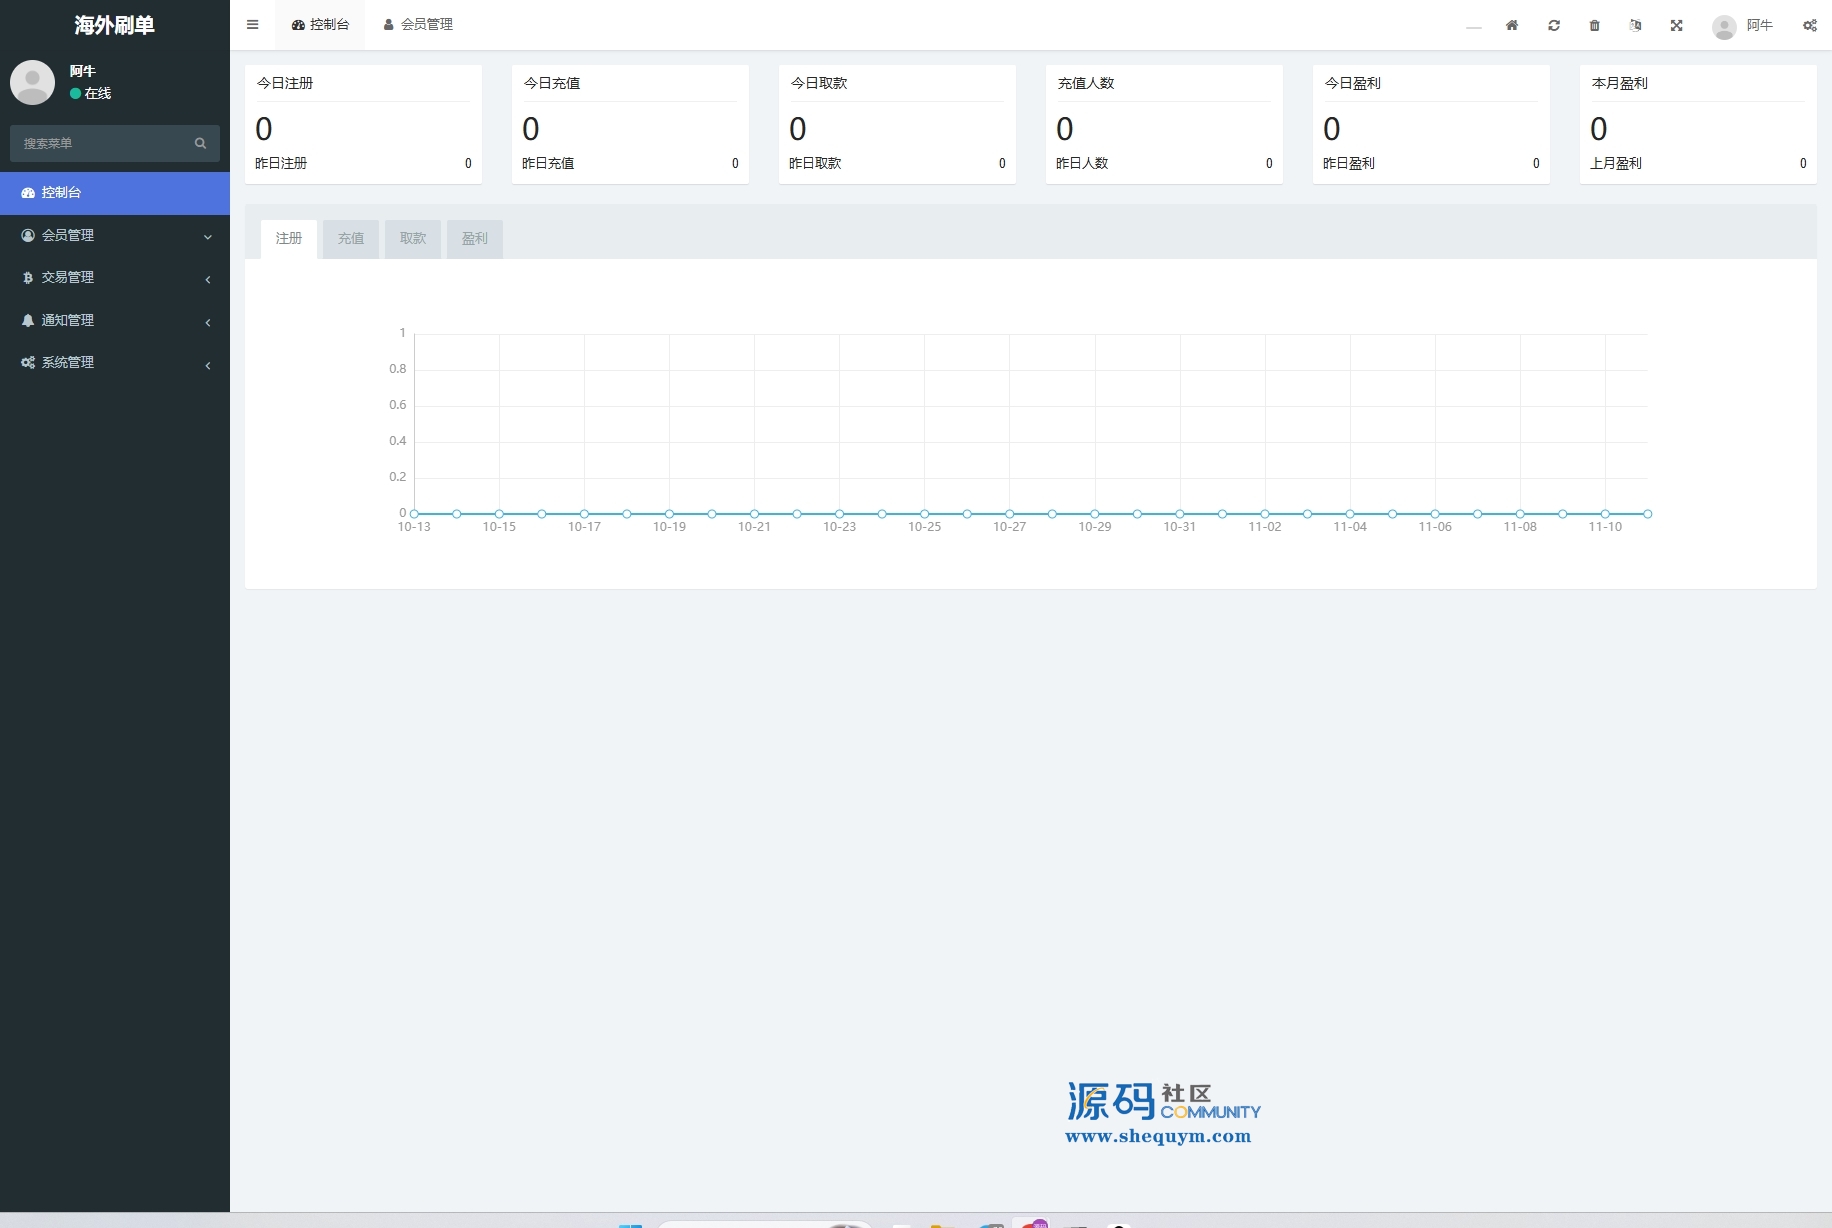Image resolution: width=1832 pixels, height=1228 pixels.
Task: Click the home icon in top bar
Action: point(1512,26)
